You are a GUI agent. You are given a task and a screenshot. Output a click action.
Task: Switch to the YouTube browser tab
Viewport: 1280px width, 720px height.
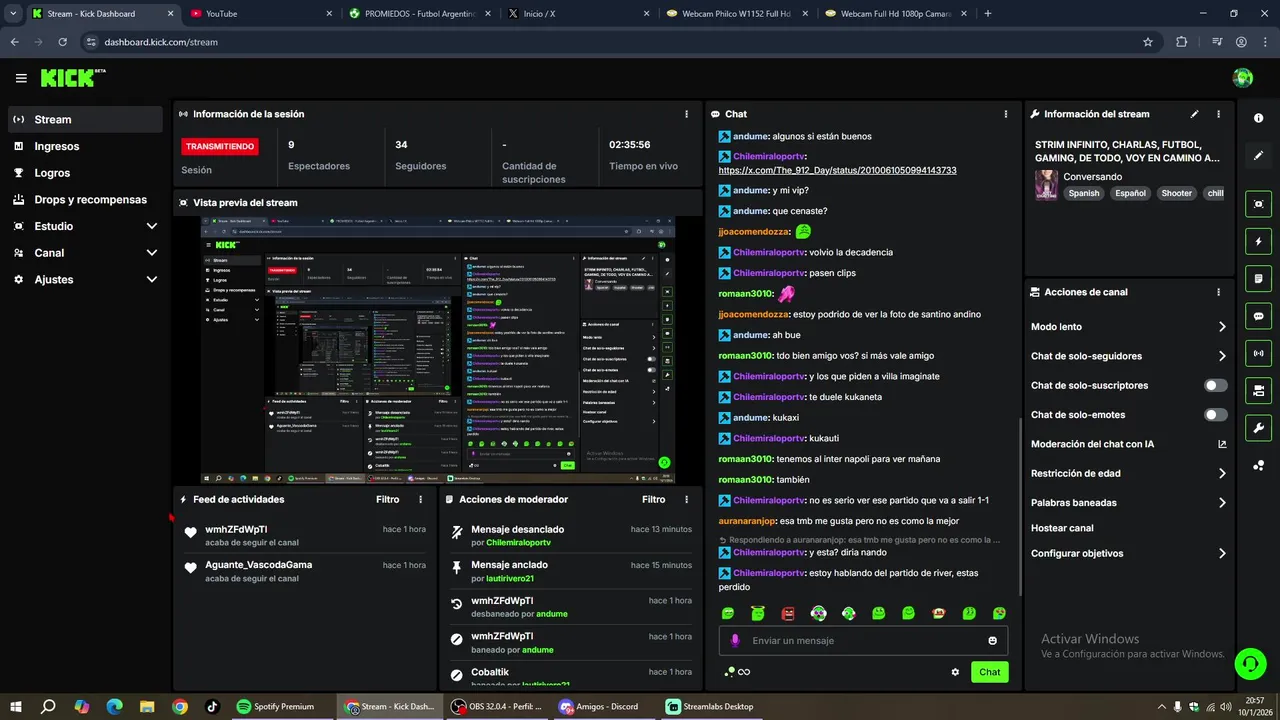click(x=260, y=14)
